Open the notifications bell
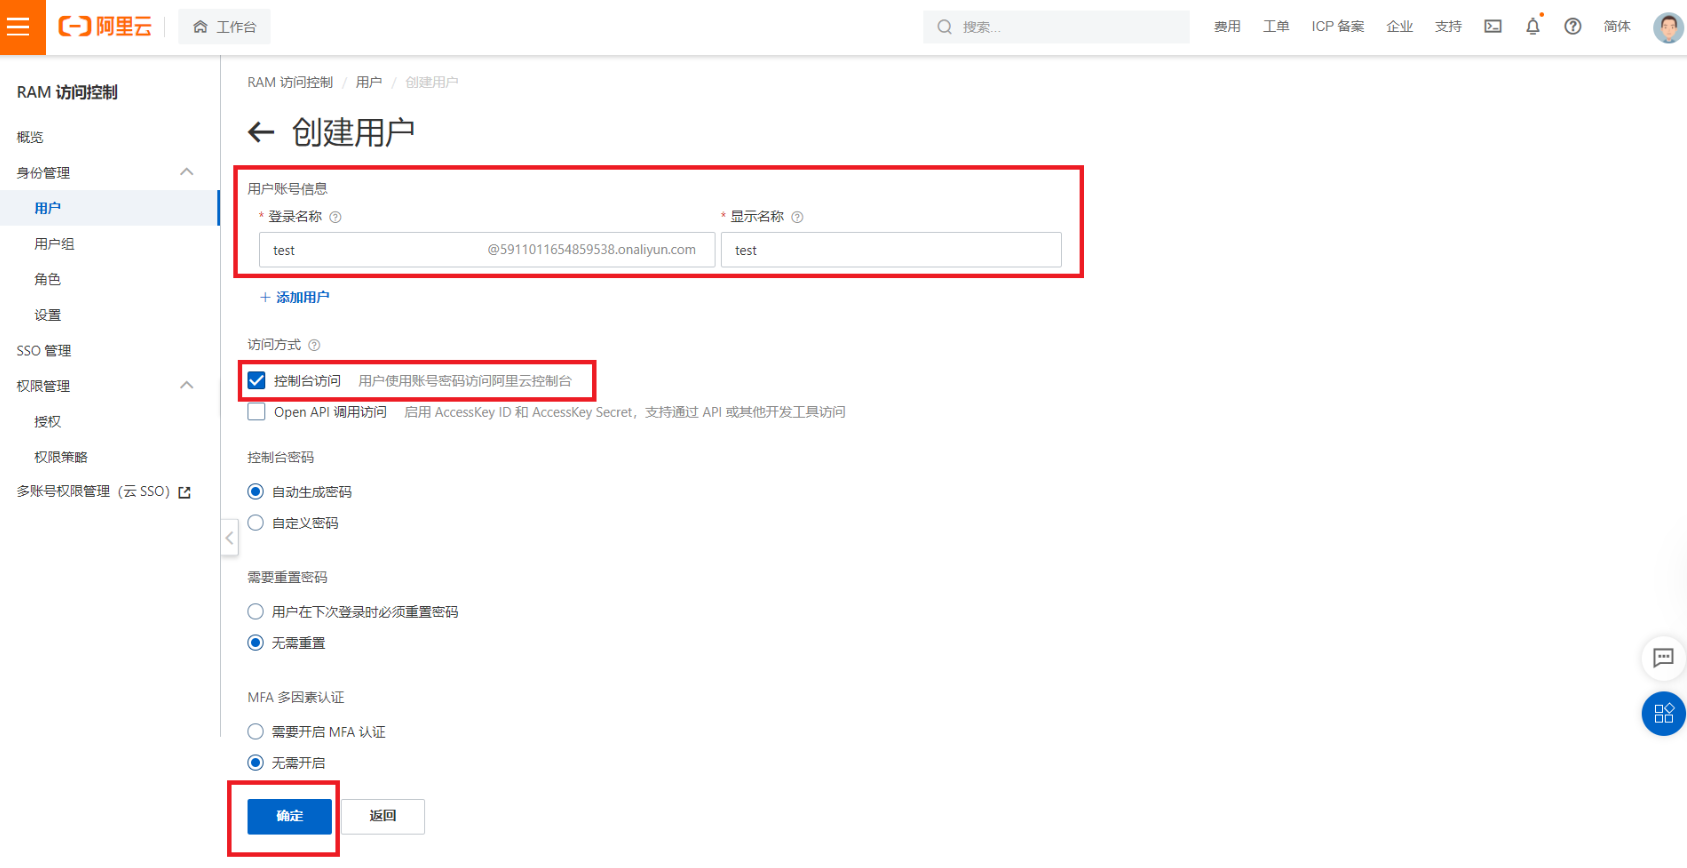The width and height of the screenshot is (1687, 868). click(x=1532, y=27)
